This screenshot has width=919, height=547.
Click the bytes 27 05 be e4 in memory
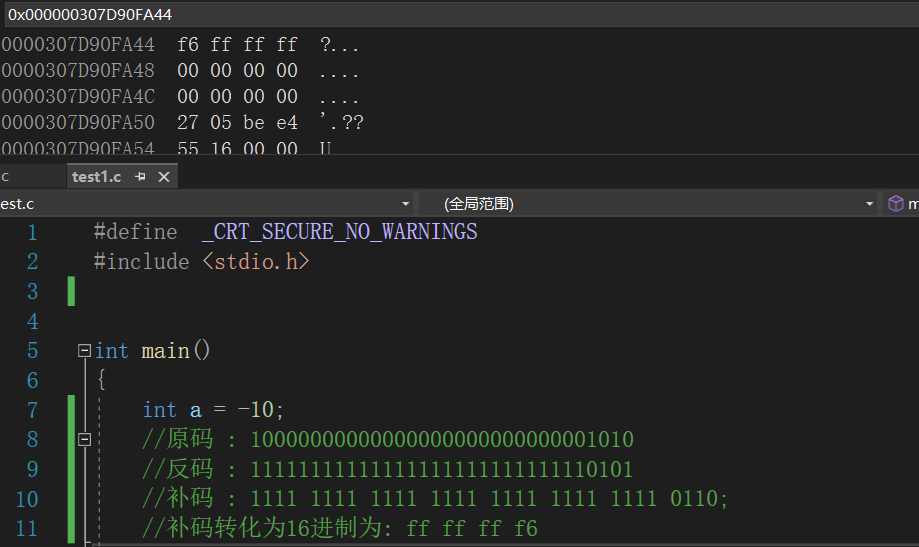pos(237,123)
